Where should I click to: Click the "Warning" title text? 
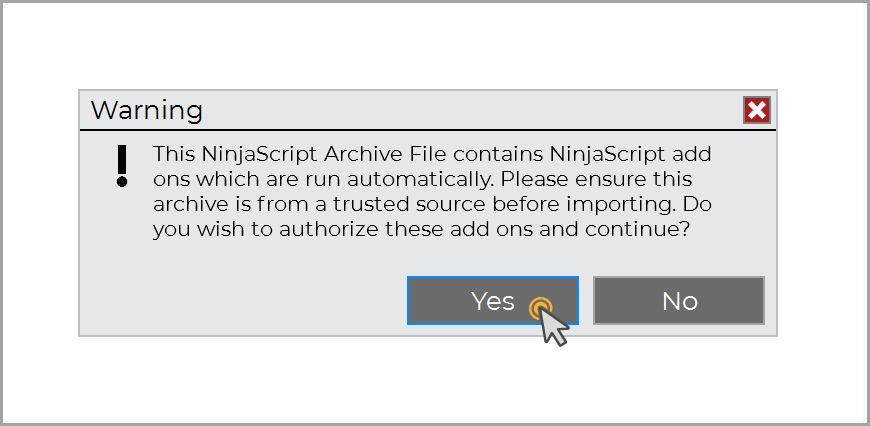146,110
